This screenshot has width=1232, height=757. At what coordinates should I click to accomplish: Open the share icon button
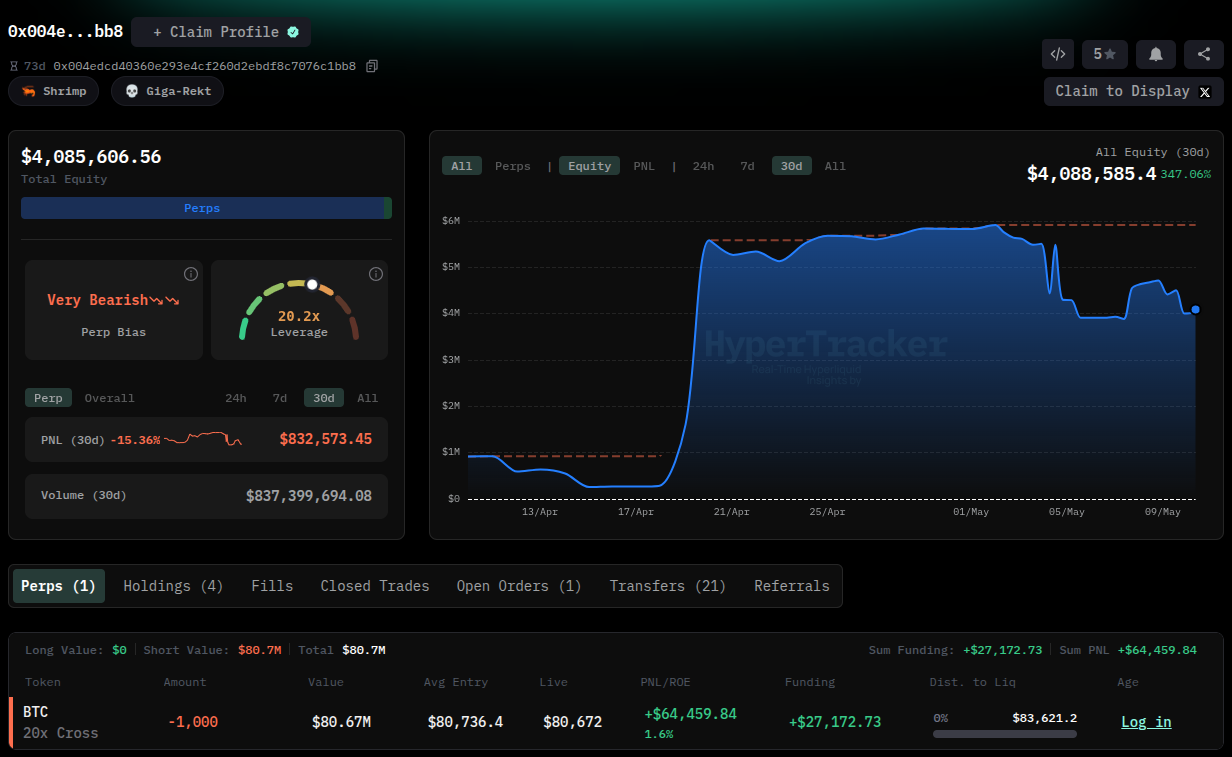(1204, 54)
